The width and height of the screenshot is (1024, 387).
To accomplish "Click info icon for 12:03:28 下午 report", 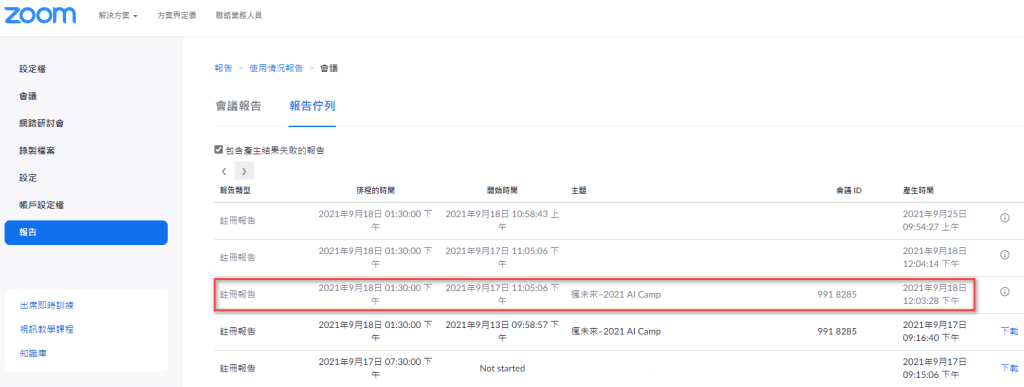I will point(1005,292).
